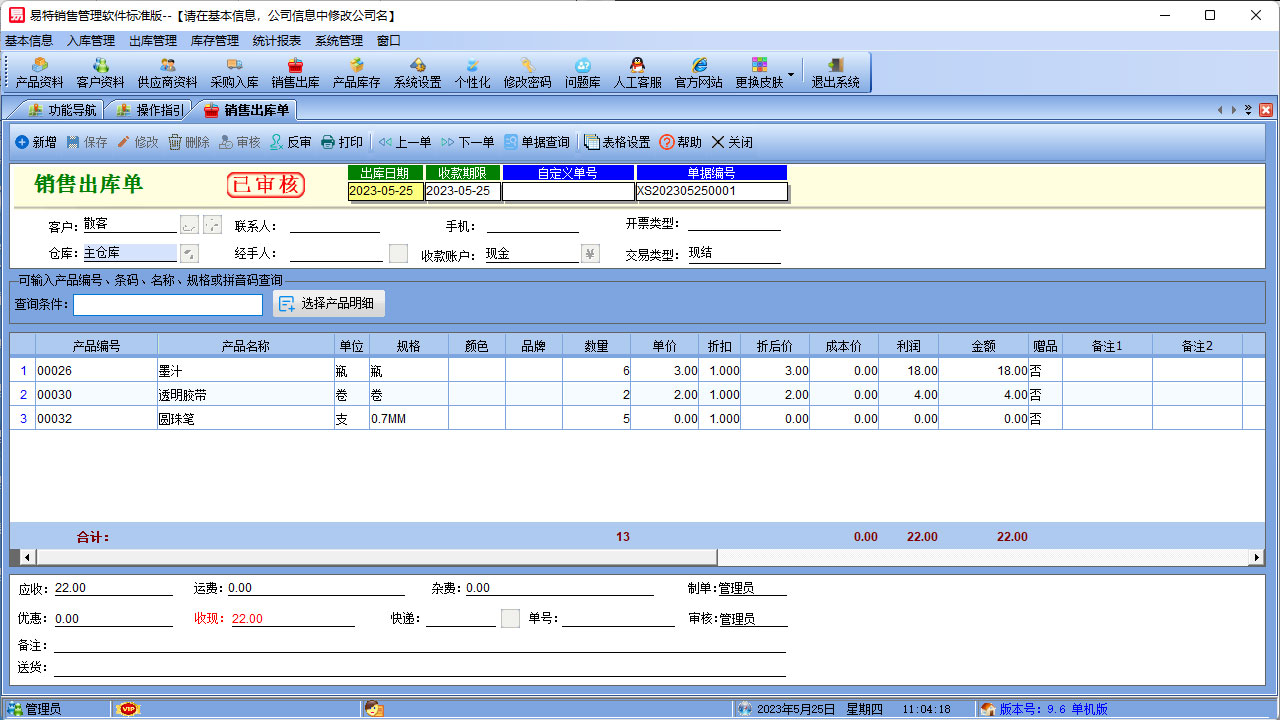Toggle the checkbox beside 快递 field
The height and width of the screenshot is (720, 1280).
coord(510,618)
